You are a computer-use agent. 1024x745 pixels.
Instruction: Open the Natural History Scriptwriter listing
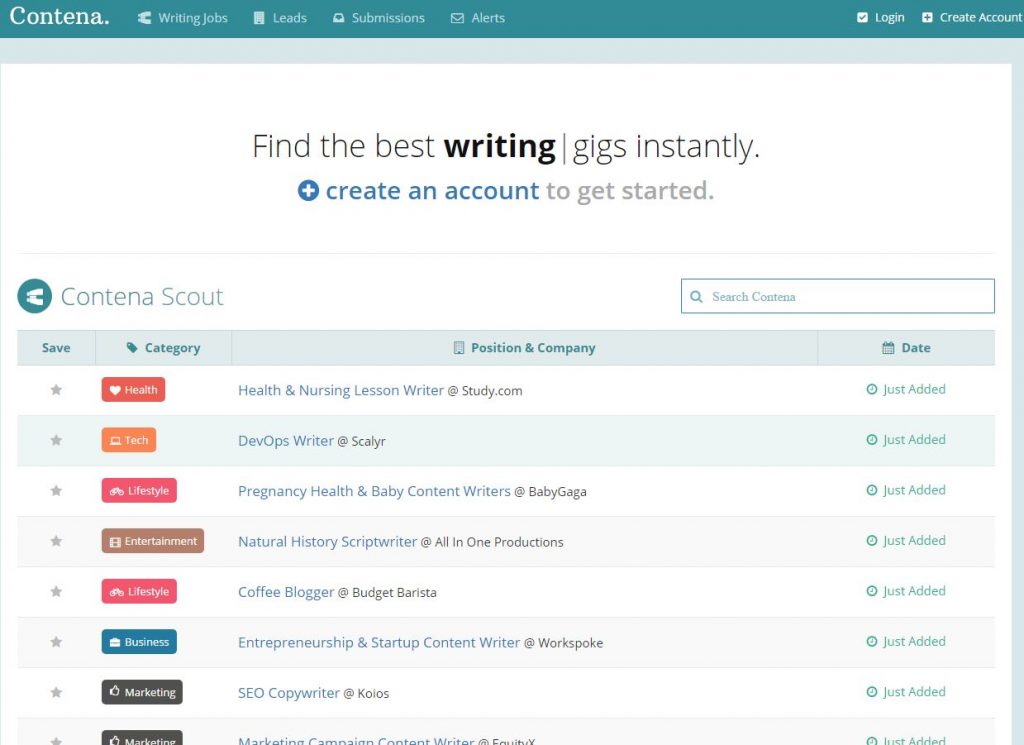(327, 542)
